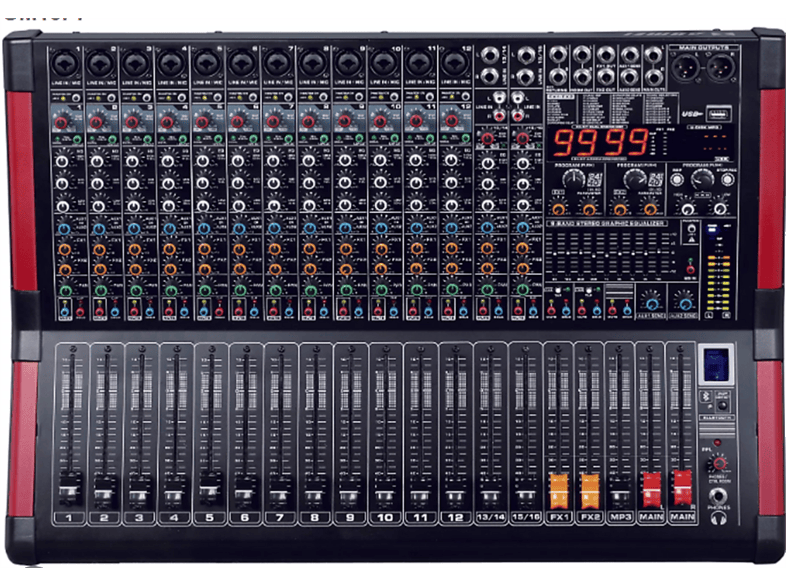
Task: Click the first PROGRAM (PUSH) knob under the display
Action: point(573,179)
